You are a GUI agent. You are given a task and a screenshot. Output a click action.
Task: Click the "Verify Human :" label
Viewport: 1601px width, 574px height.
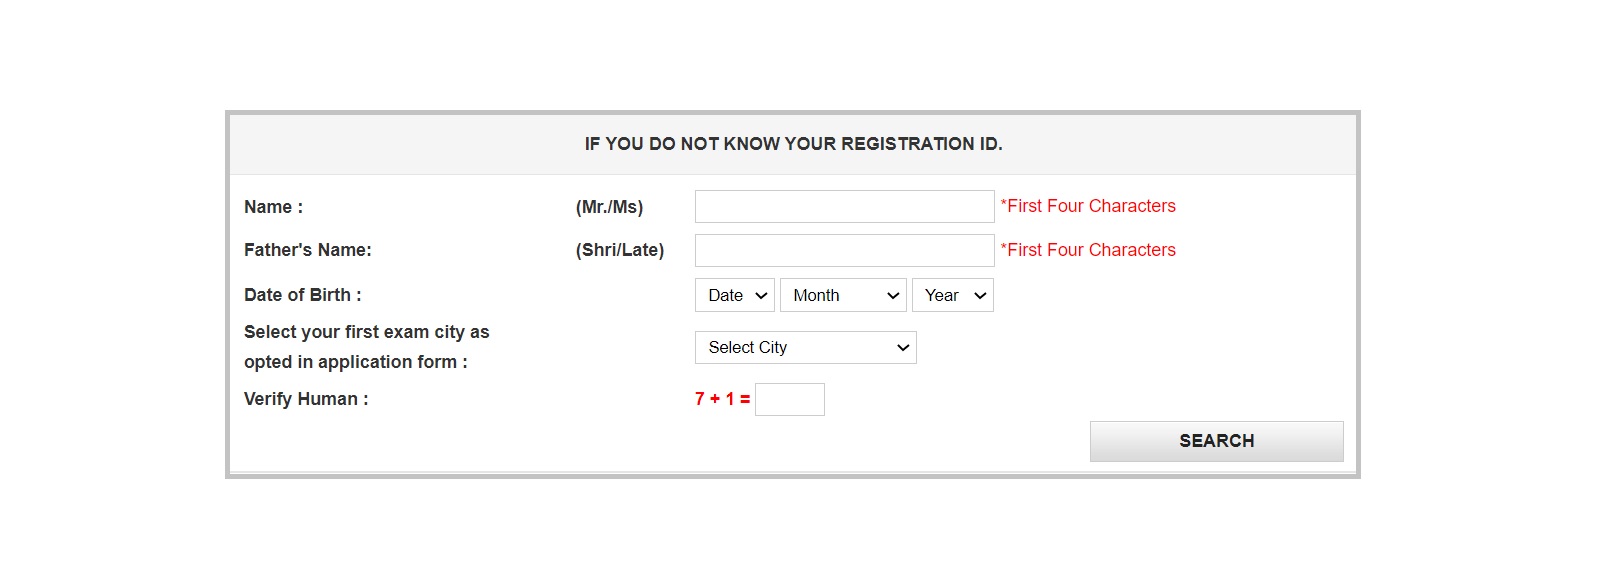click(x=306, y=399)
